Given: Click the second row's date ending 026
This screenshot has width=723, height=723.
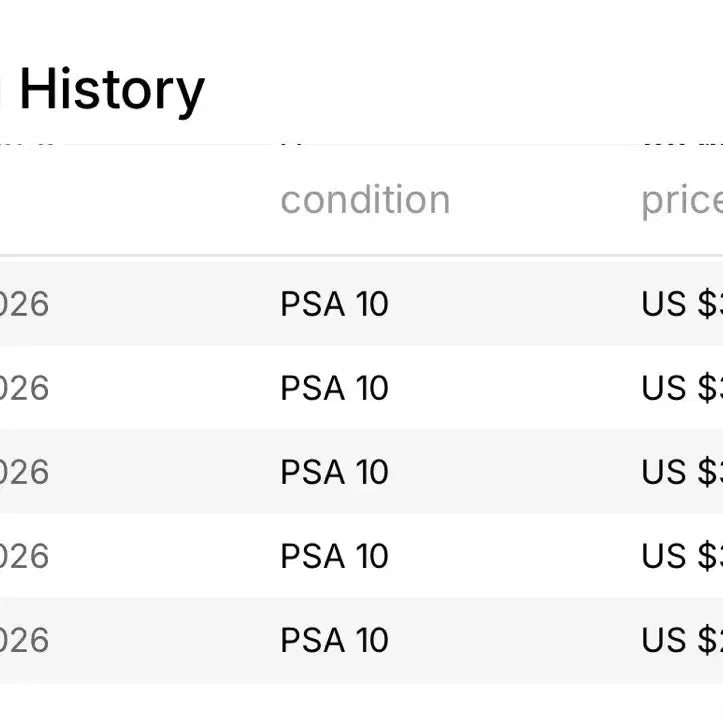Looking at the screenshot, I should pos(24,388).
